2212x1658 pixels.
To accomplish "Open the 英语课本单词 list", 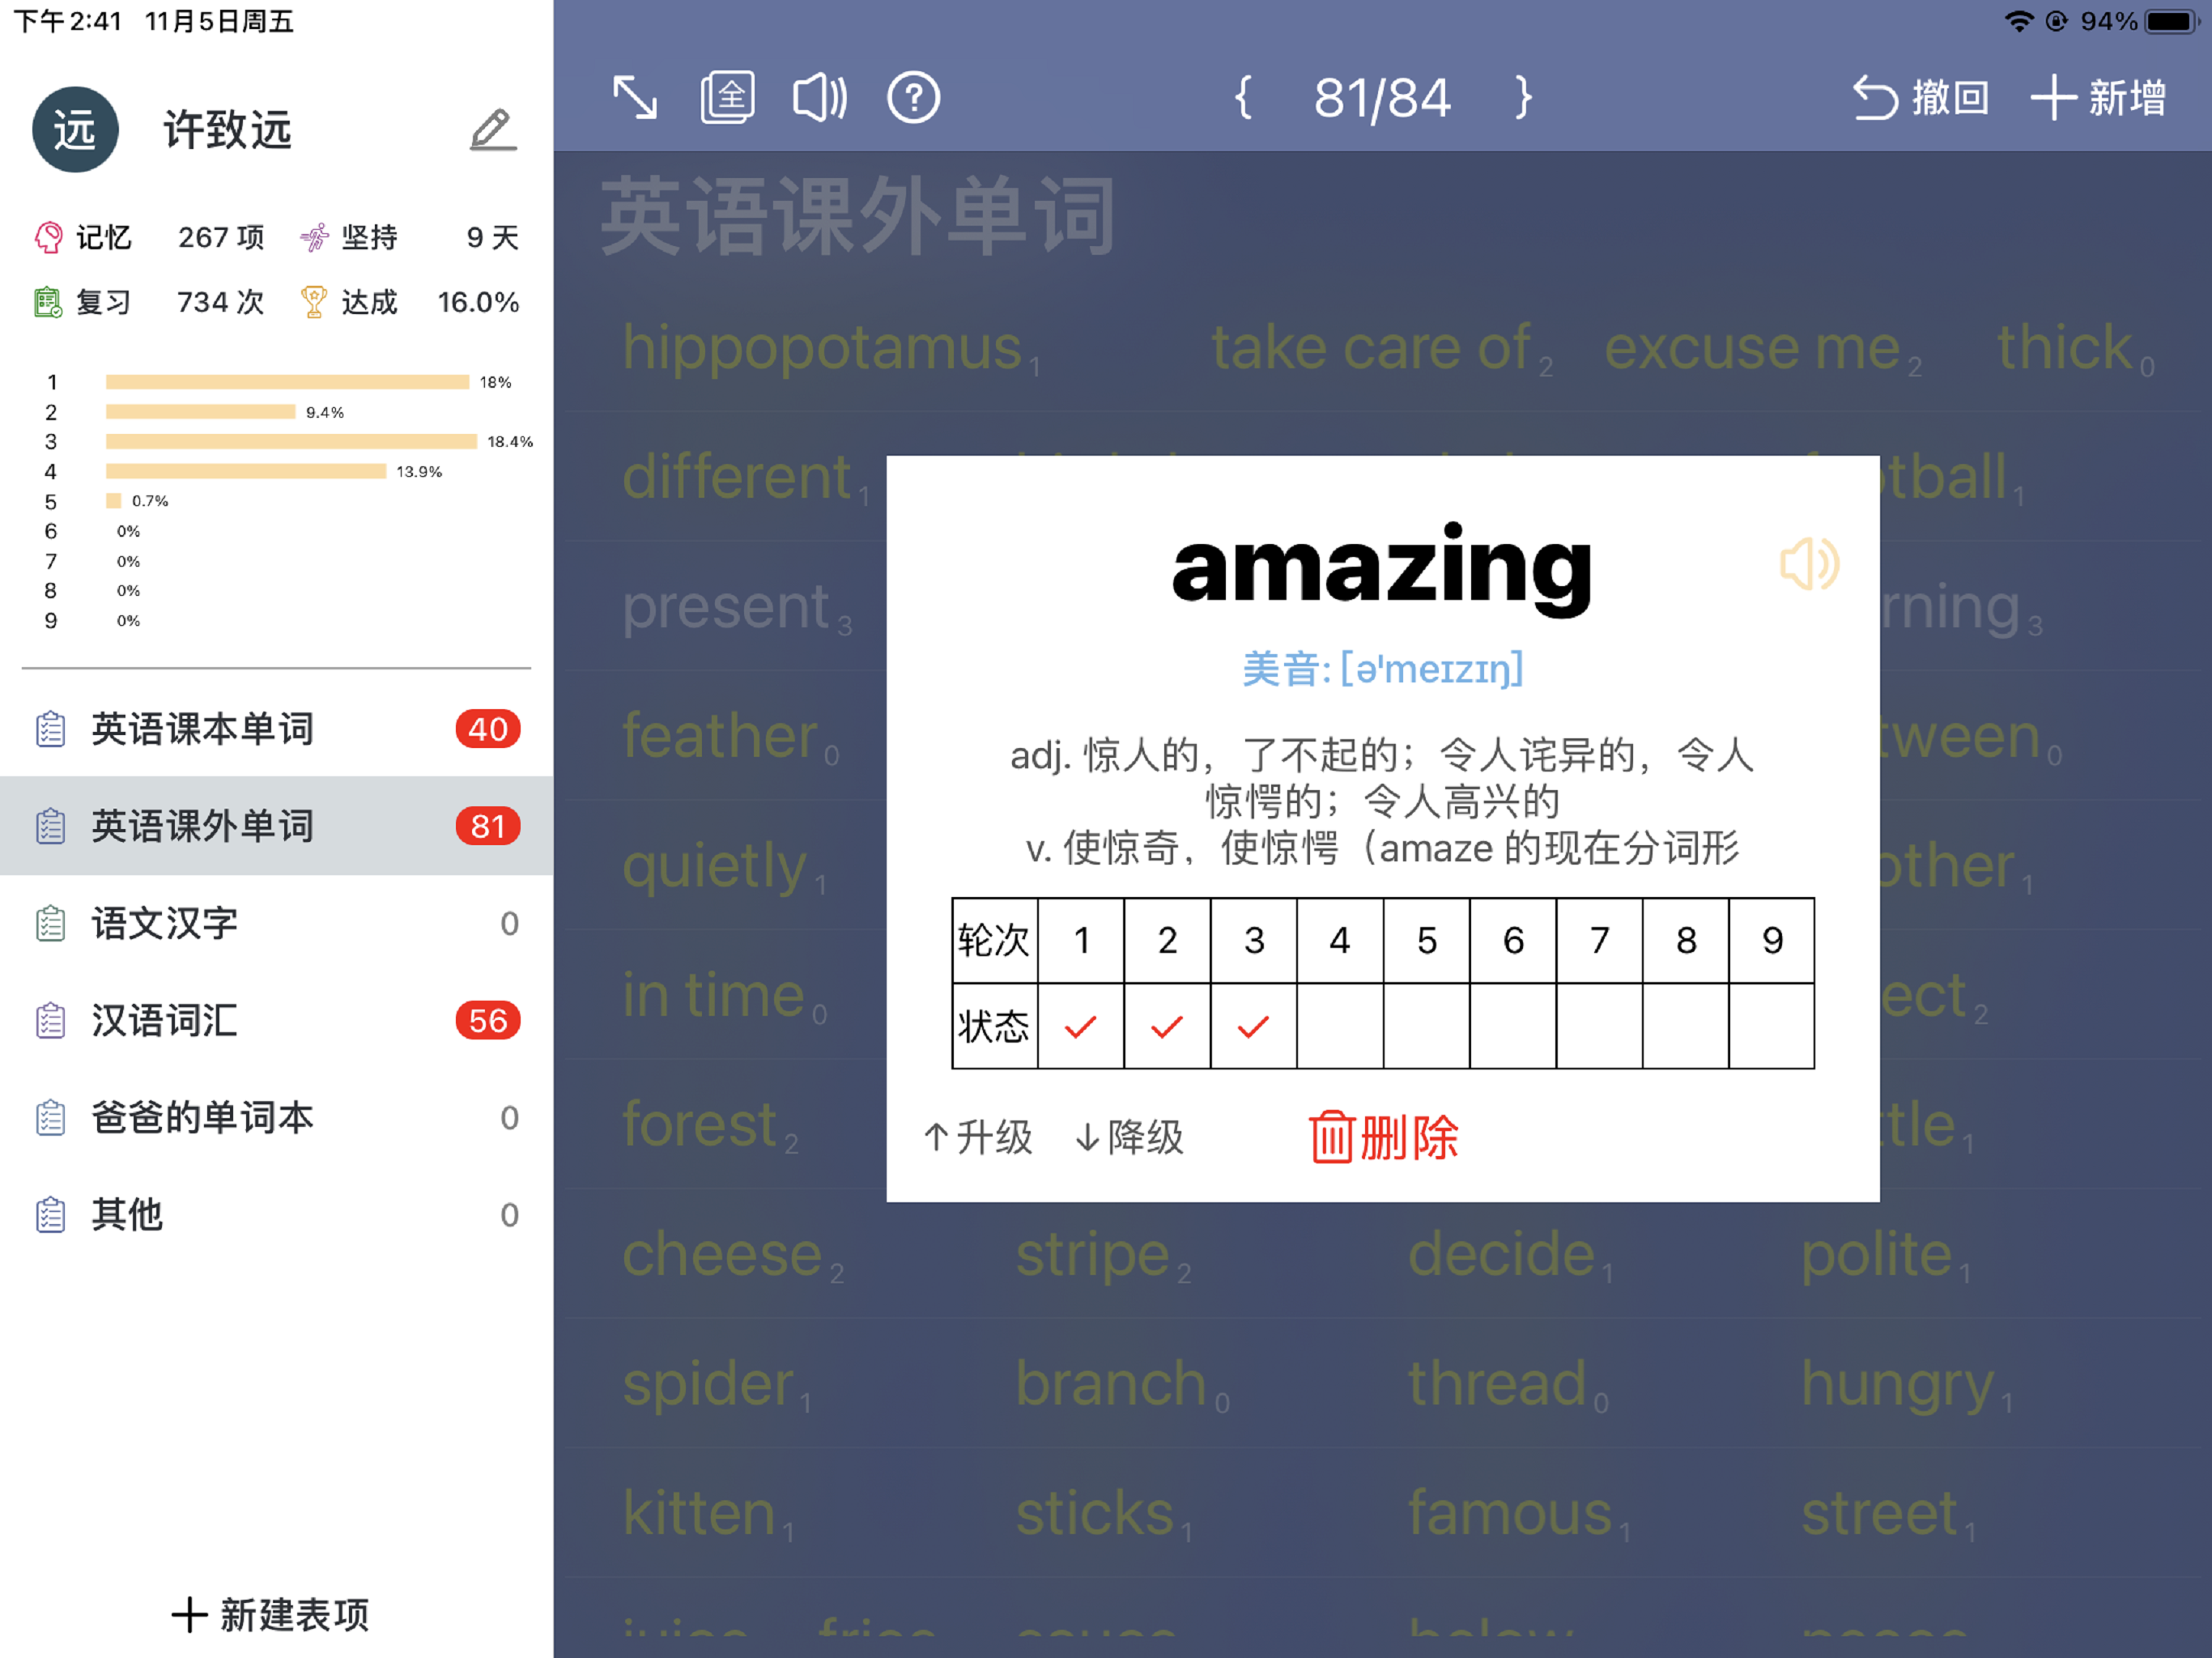I will pos(277,729).
